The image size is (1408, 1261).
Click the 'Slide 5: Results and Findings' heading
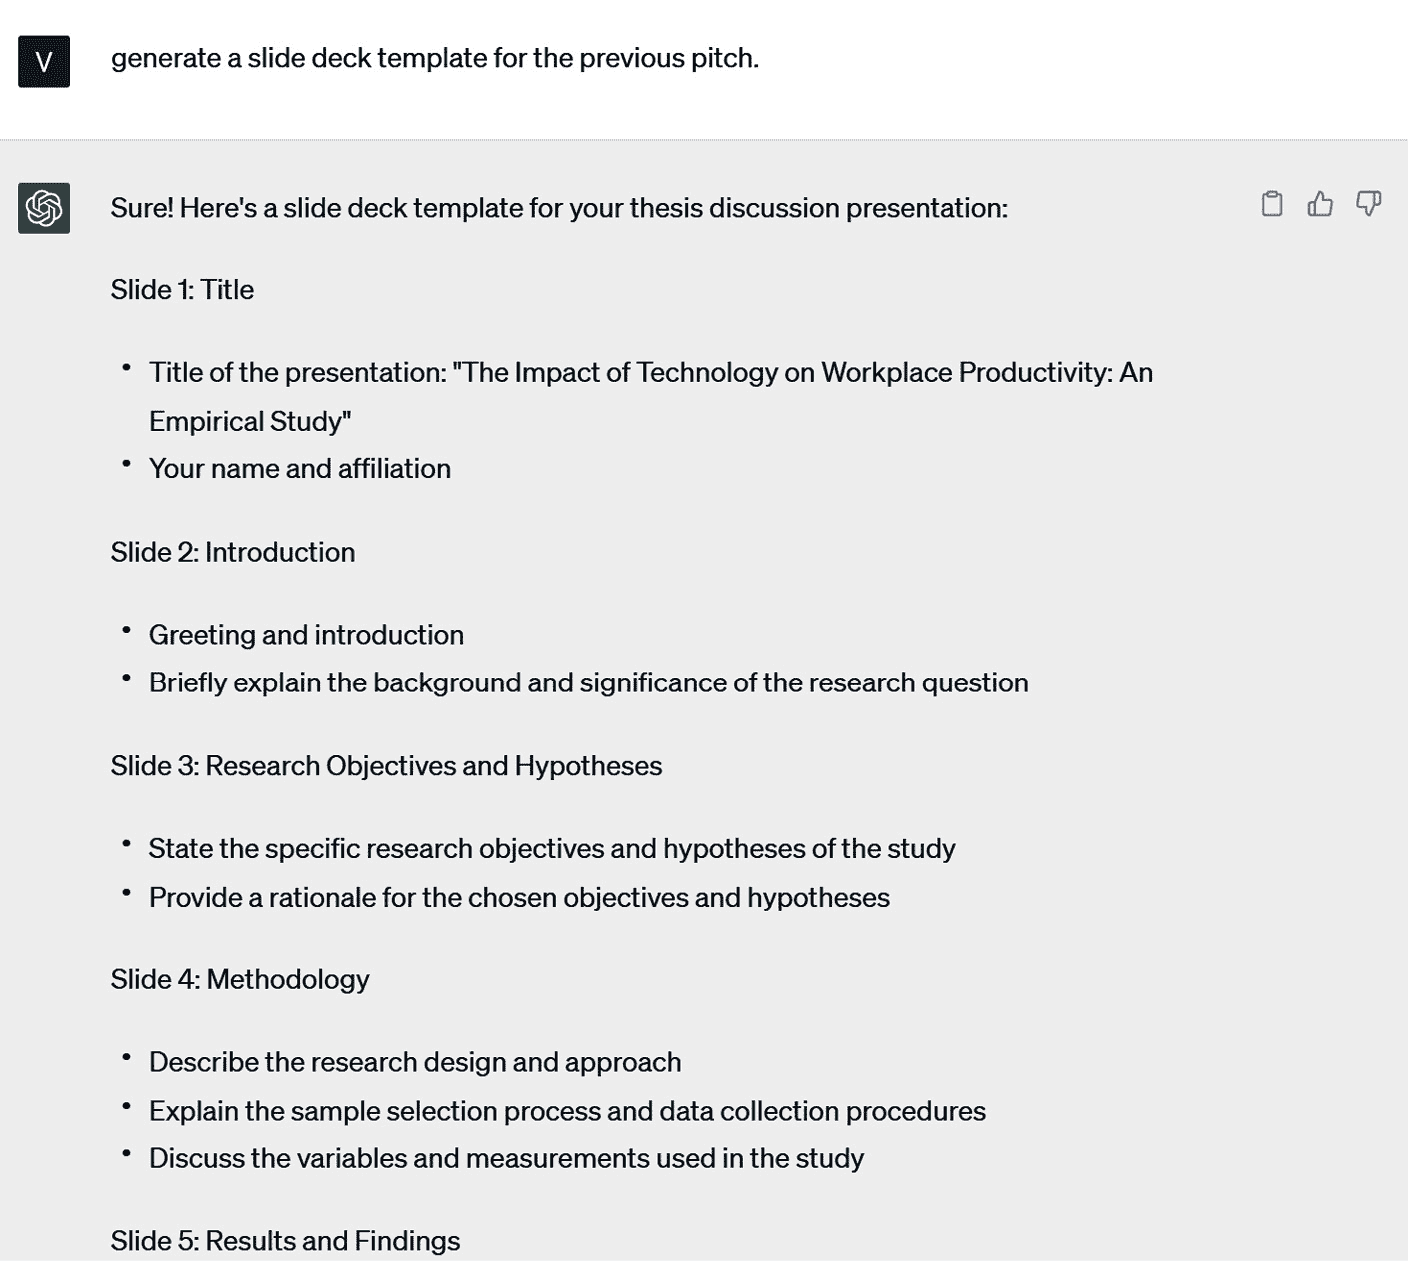285,1241
